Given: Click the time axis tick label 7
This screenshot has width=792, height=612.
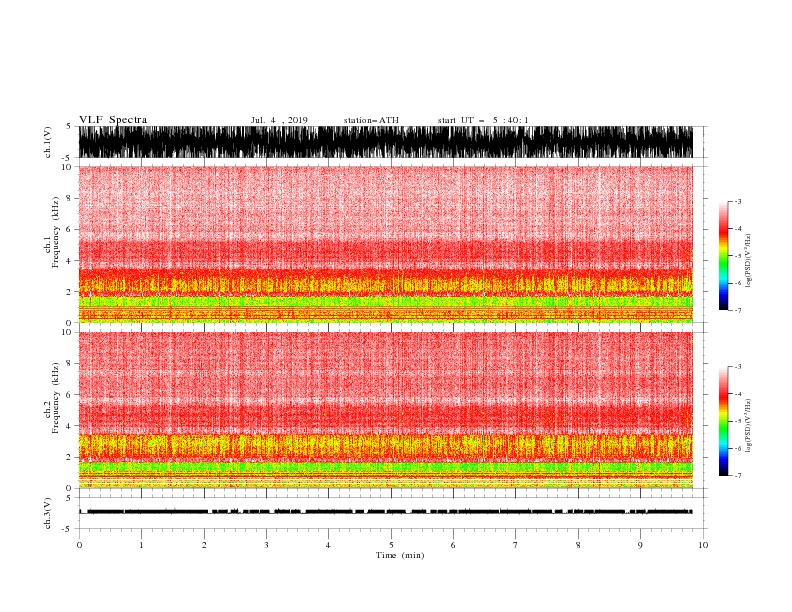Looking at the screenshot, I should tap(515, 545).
